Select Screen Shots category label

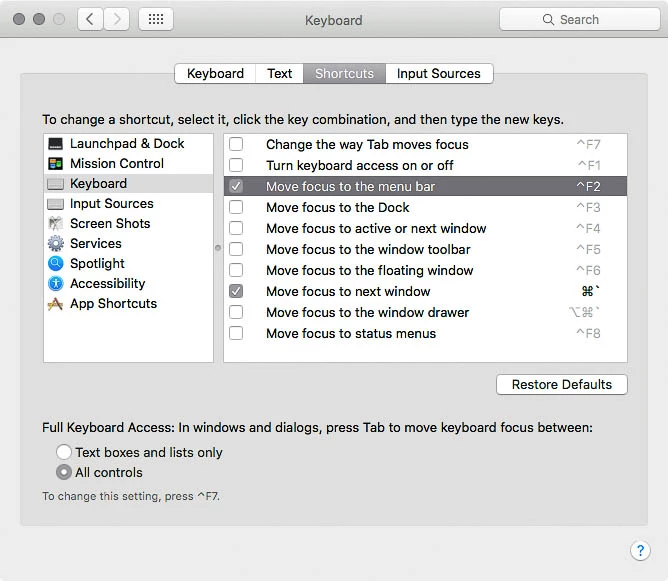click(x=110, y=224)
